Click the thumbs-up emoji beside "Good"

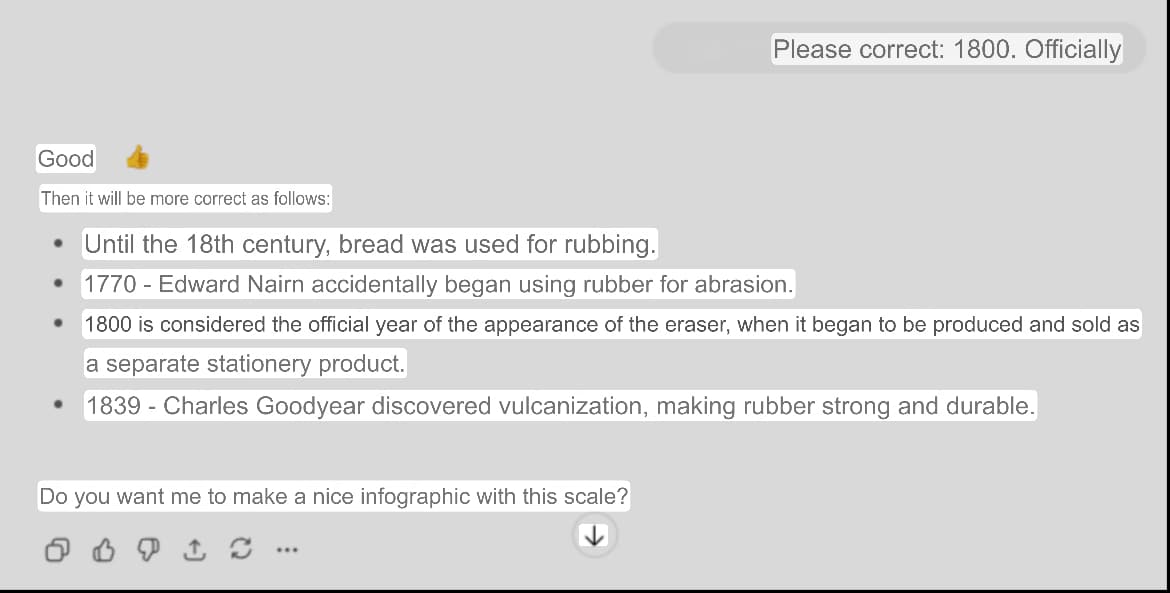[x=137, y=158]
